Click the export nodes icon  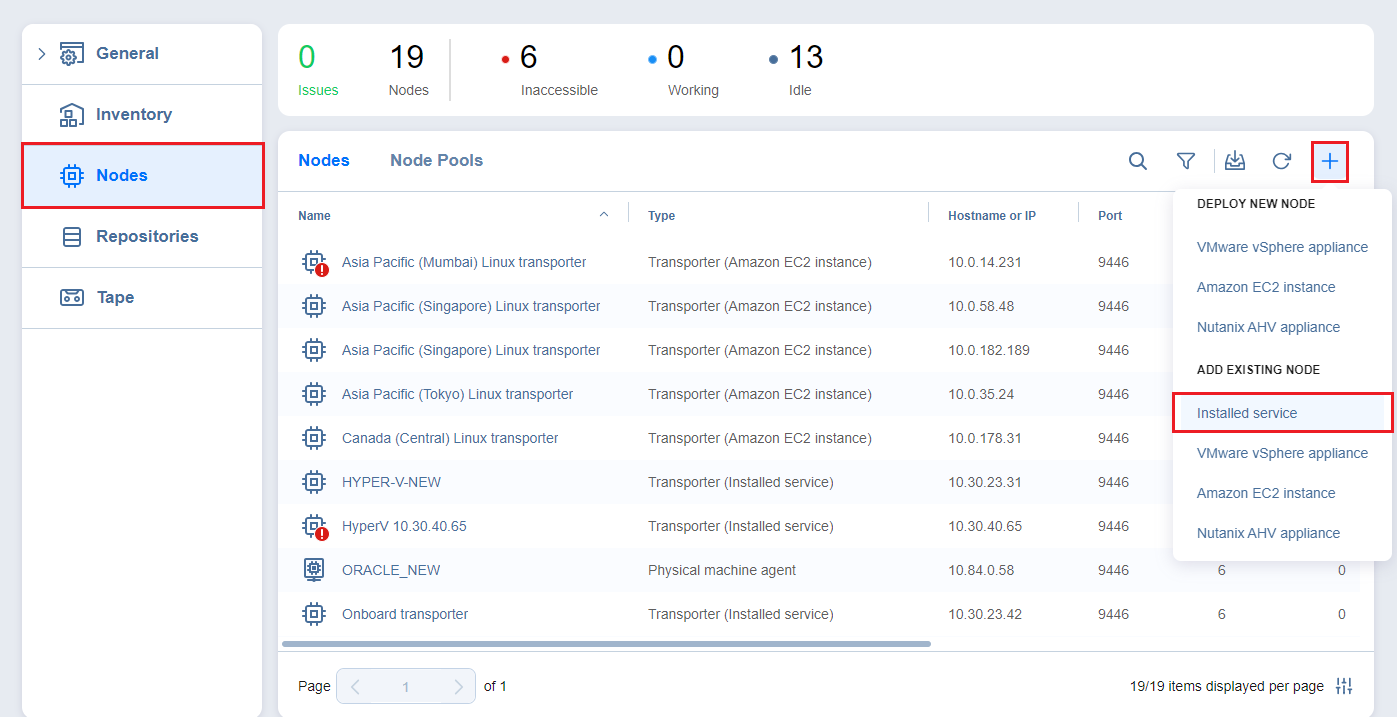[x=1234, y=160]
